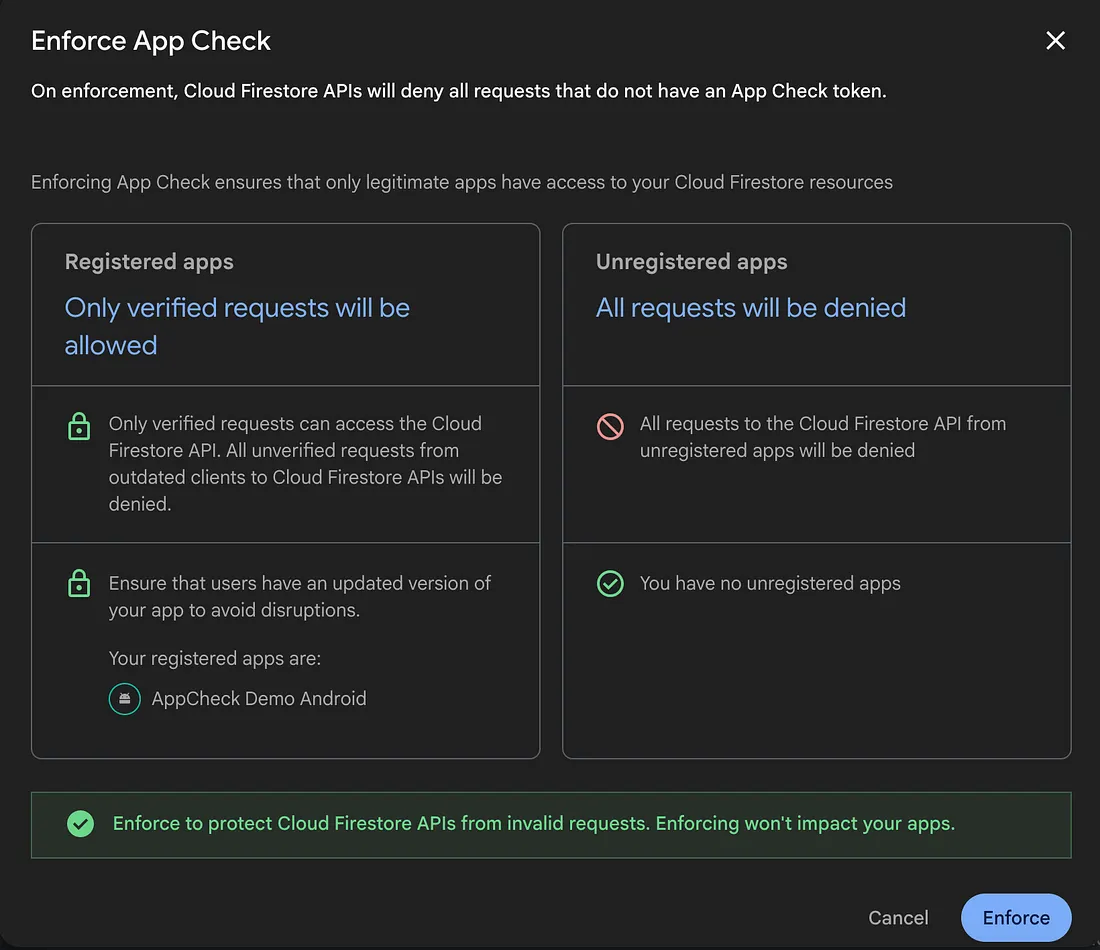This screenshot has height=950, width=1100.
Task: Click 'Only verified requests will be allowed' text
Action: click(x=237, y=326)
